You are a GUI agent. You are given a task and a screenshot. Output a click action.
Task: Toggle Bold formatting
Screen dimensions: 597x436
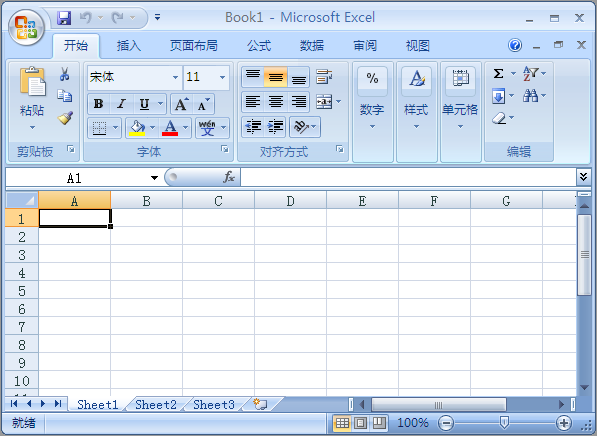99,104
